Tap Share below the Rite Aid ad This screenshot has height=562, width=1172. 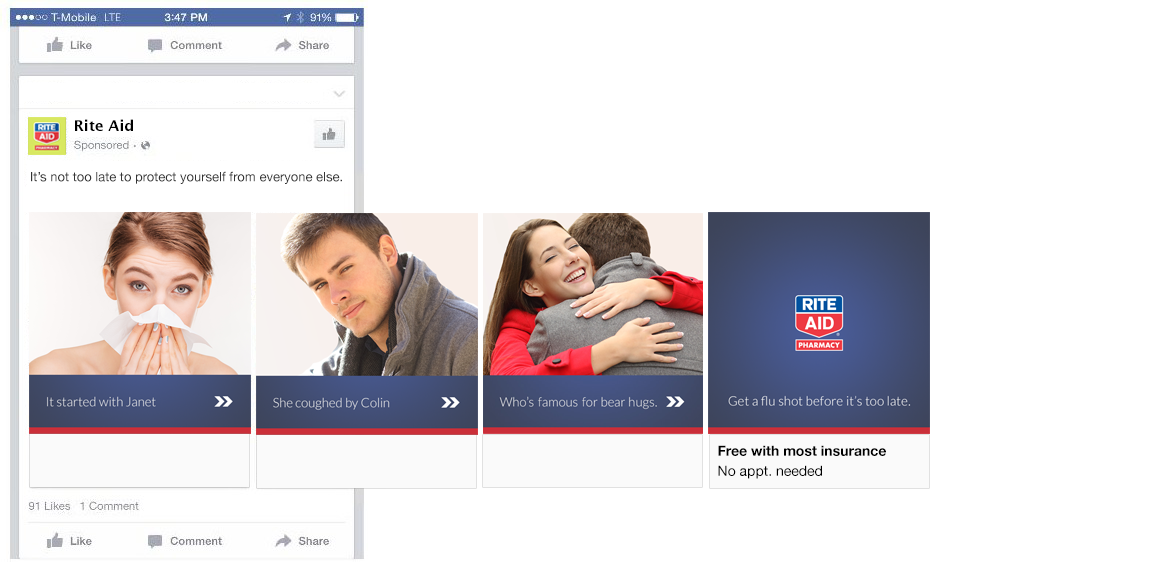click(x=302, y=541)
